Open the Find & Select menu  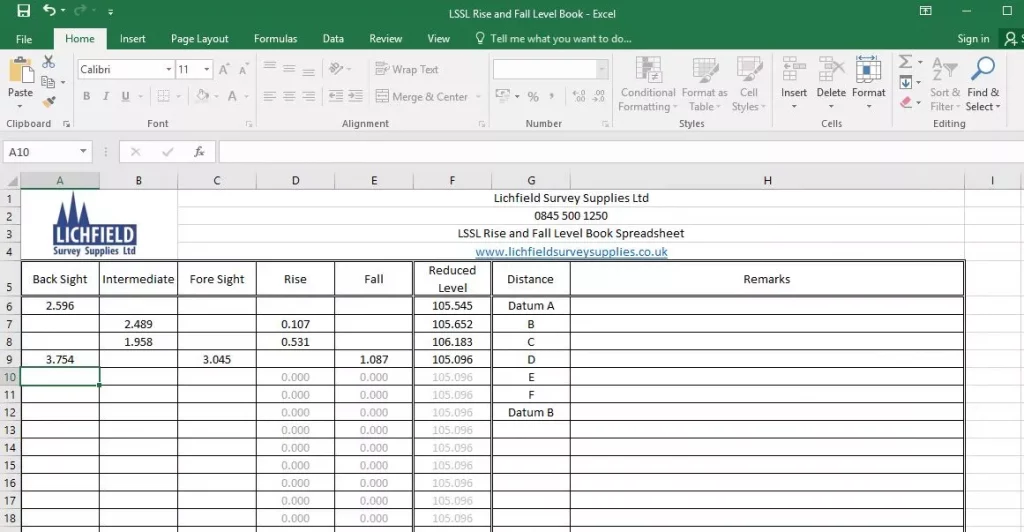(983, 84)
